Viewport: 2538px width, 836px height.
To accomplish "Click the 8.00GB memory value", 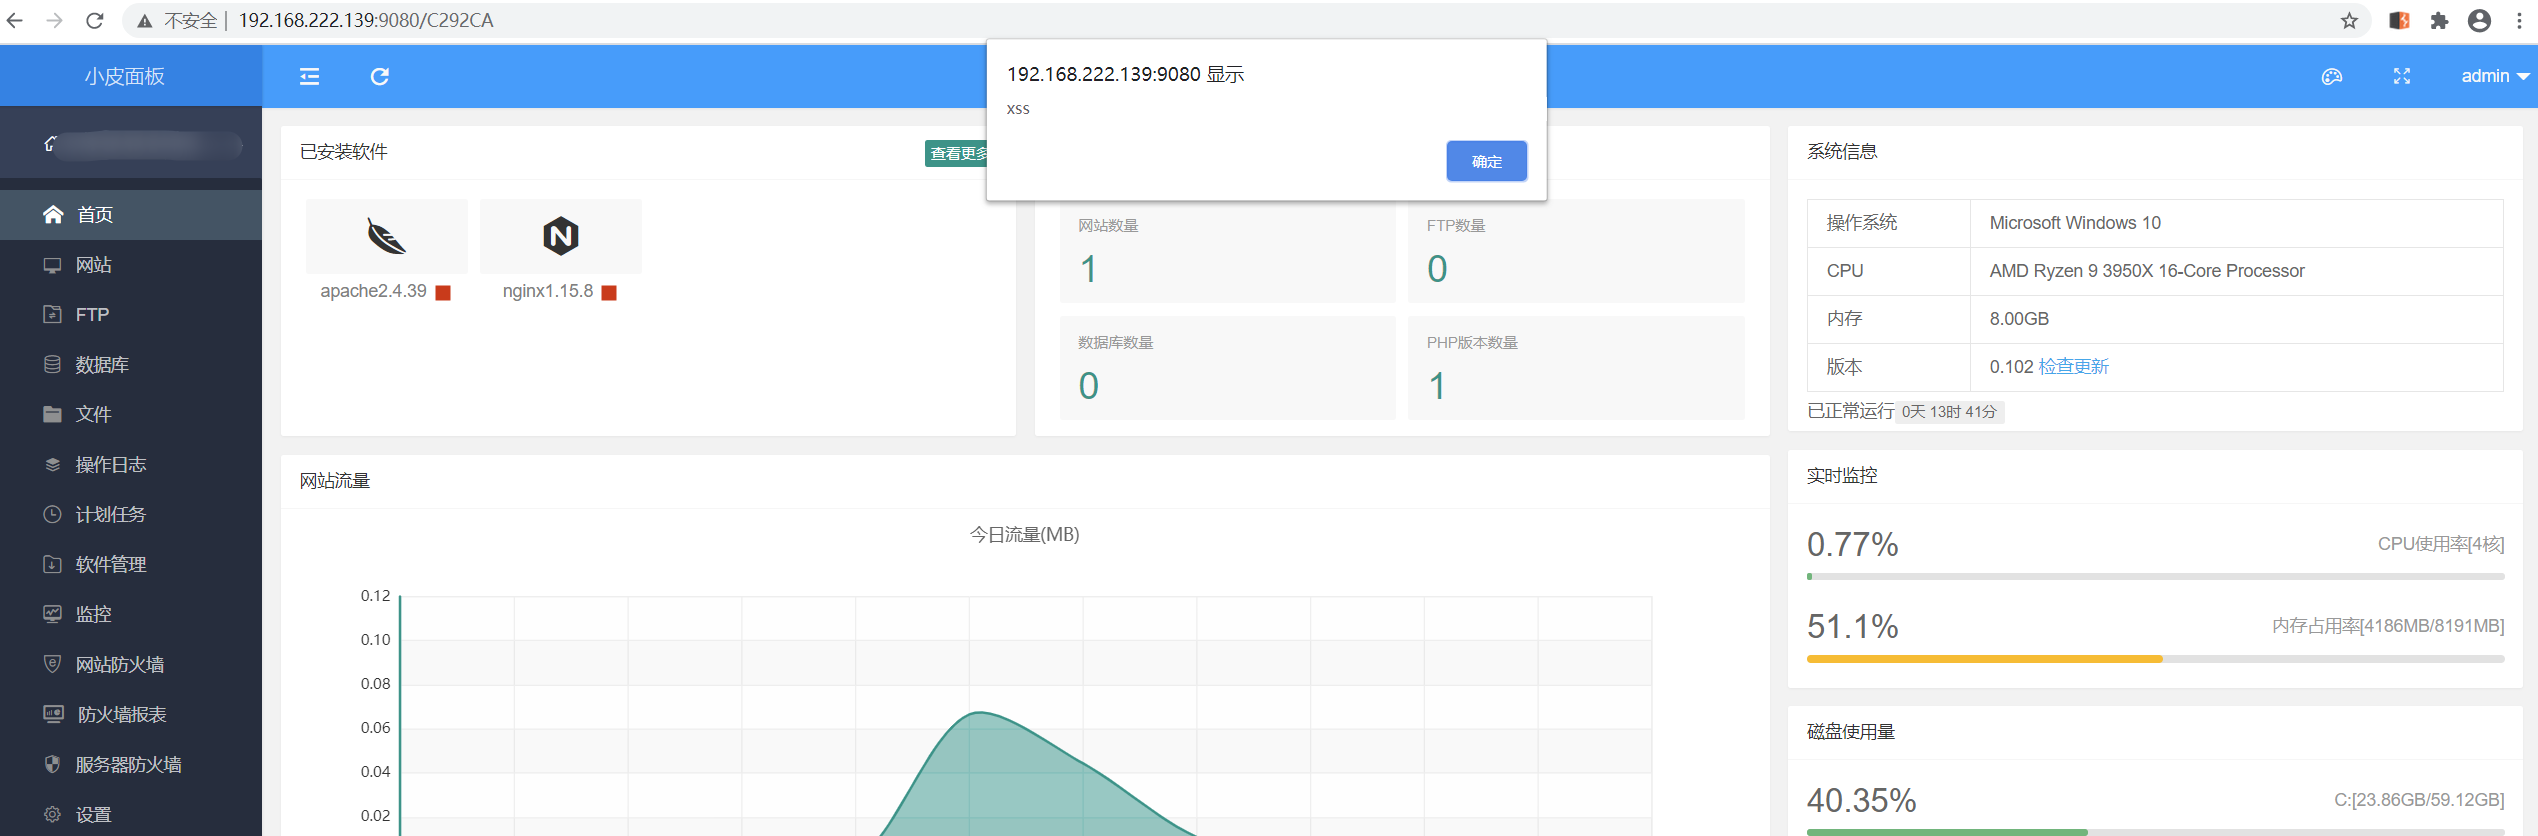I will [2019, 319].
